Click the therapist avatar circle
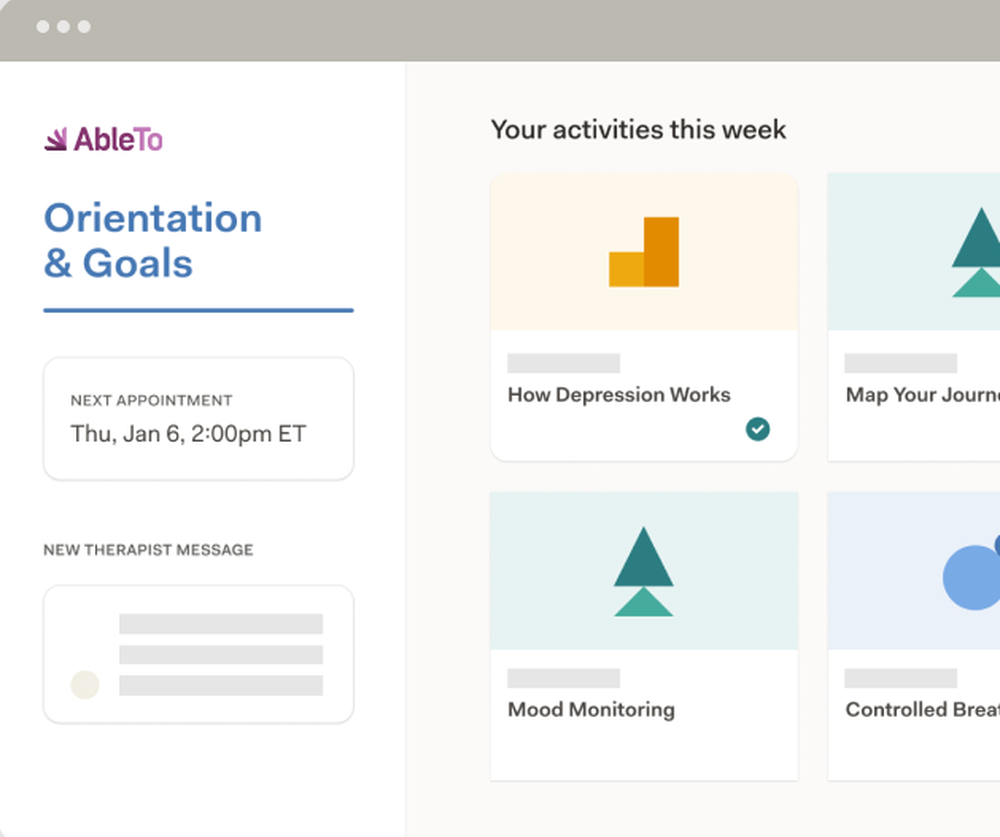 click(x=85, y=684)
